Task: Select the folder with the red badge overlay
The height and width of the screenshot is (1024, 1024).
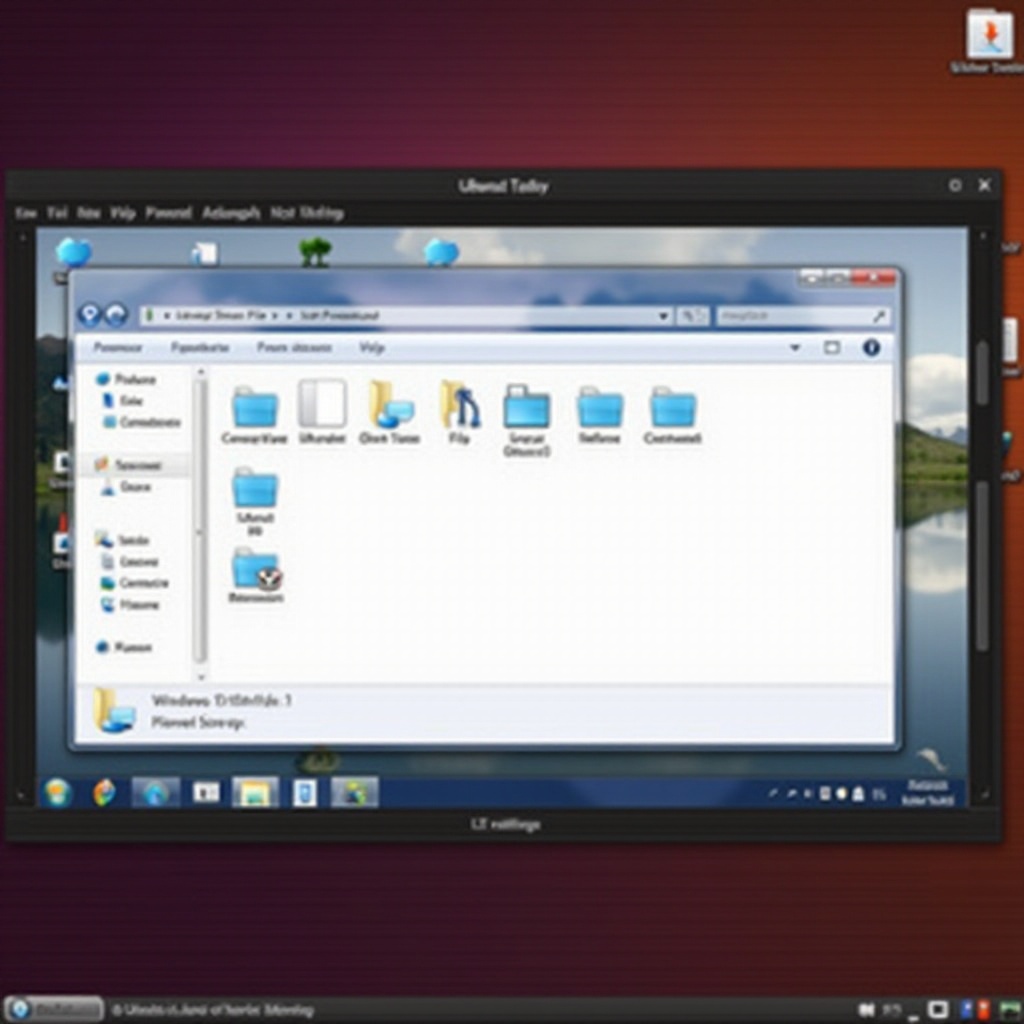Action: pos(256,571)
